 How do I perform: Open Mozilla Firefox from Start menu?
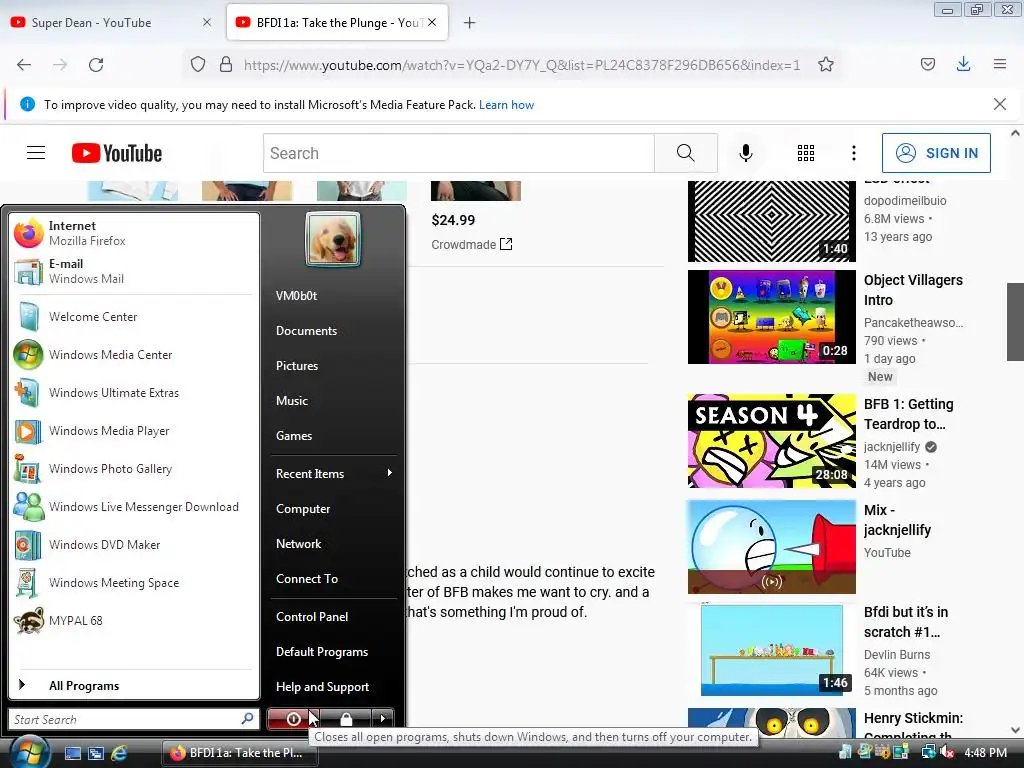(x=134, y=233)
